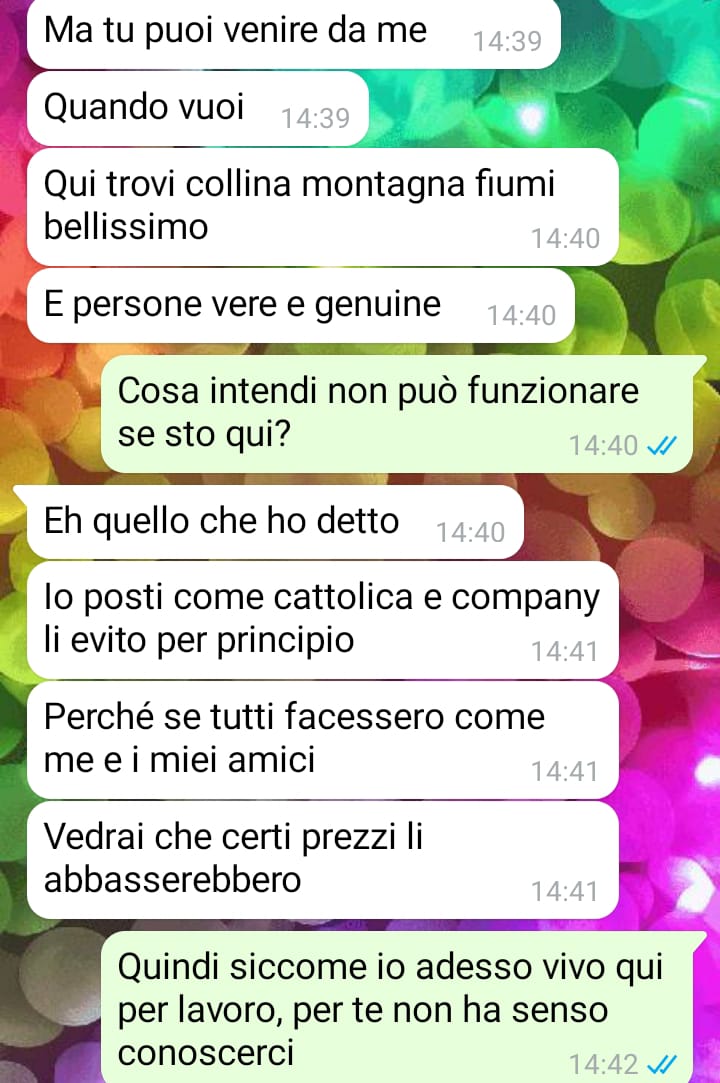Tap 14:40 timestamp on 'persone vere e genuine'
This screenshot has height=1083, width=720.
(x=522, y=316)
